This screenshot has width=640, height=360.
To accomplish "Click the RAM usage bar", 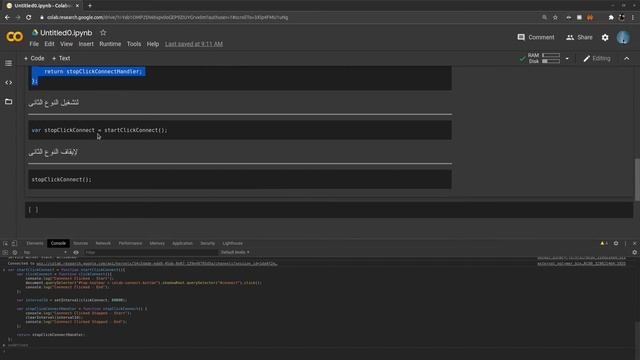I will (x=551, y=55).
